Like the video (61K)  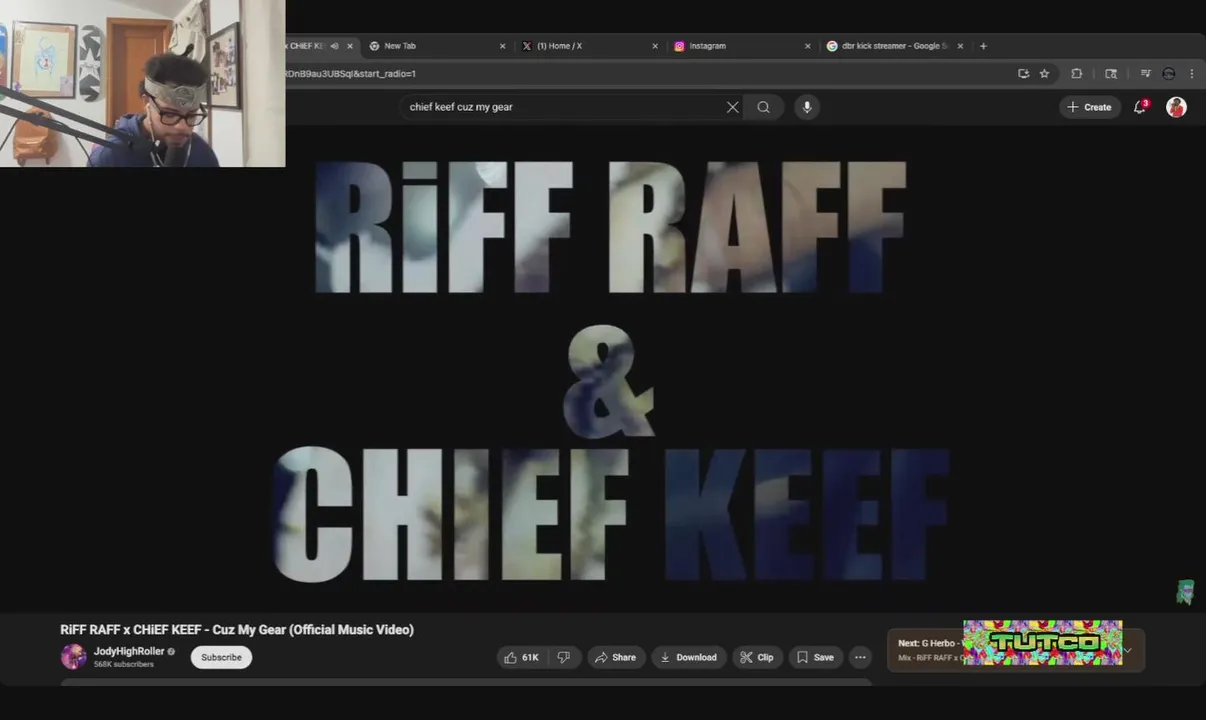point(522,657)
